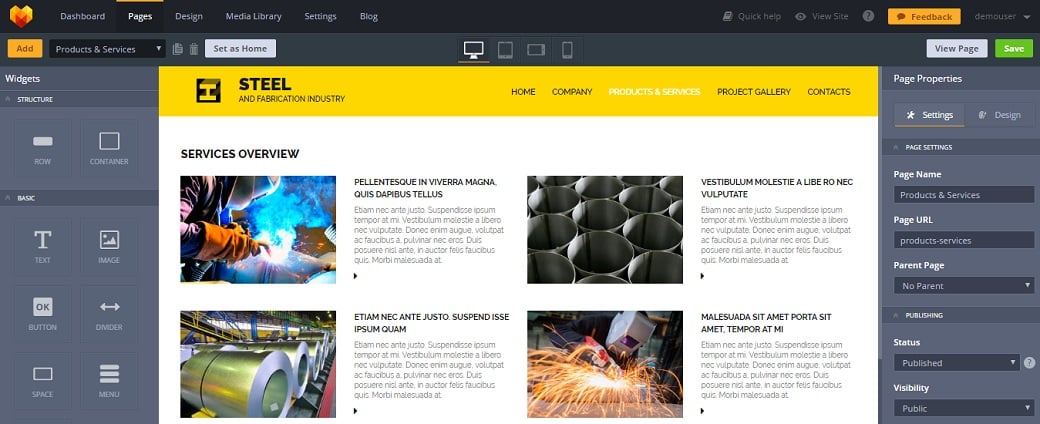The image size is (1040, 424).
Task: Click the Page URL input field
Action: (x=963, y=240)
